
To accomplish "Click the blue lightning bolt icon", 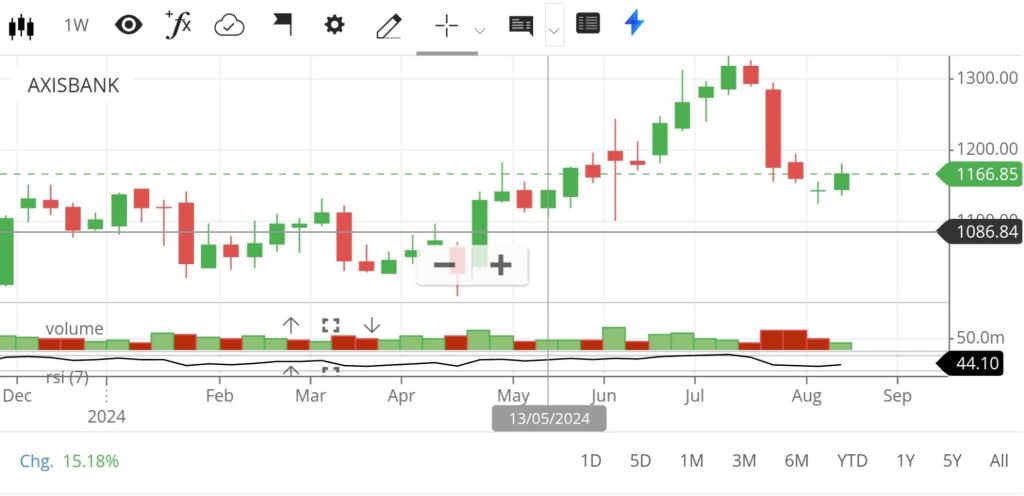I will coord(634,23).
